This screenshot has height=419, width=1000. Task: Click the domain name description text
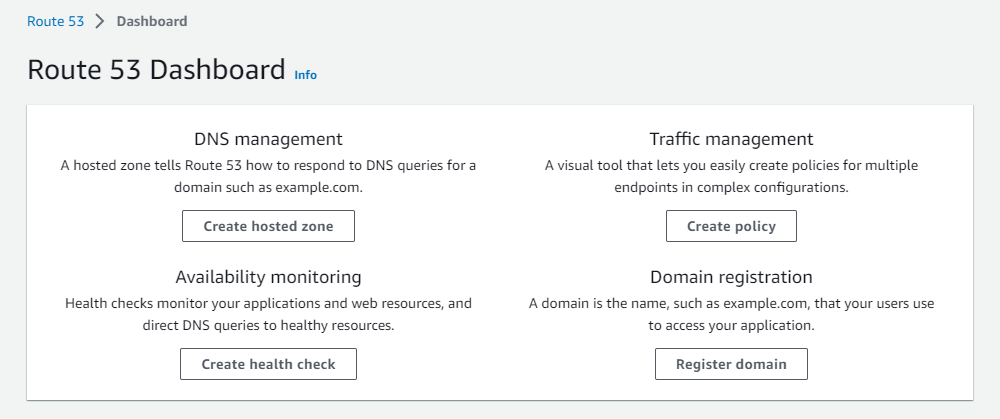click(732, 314)
